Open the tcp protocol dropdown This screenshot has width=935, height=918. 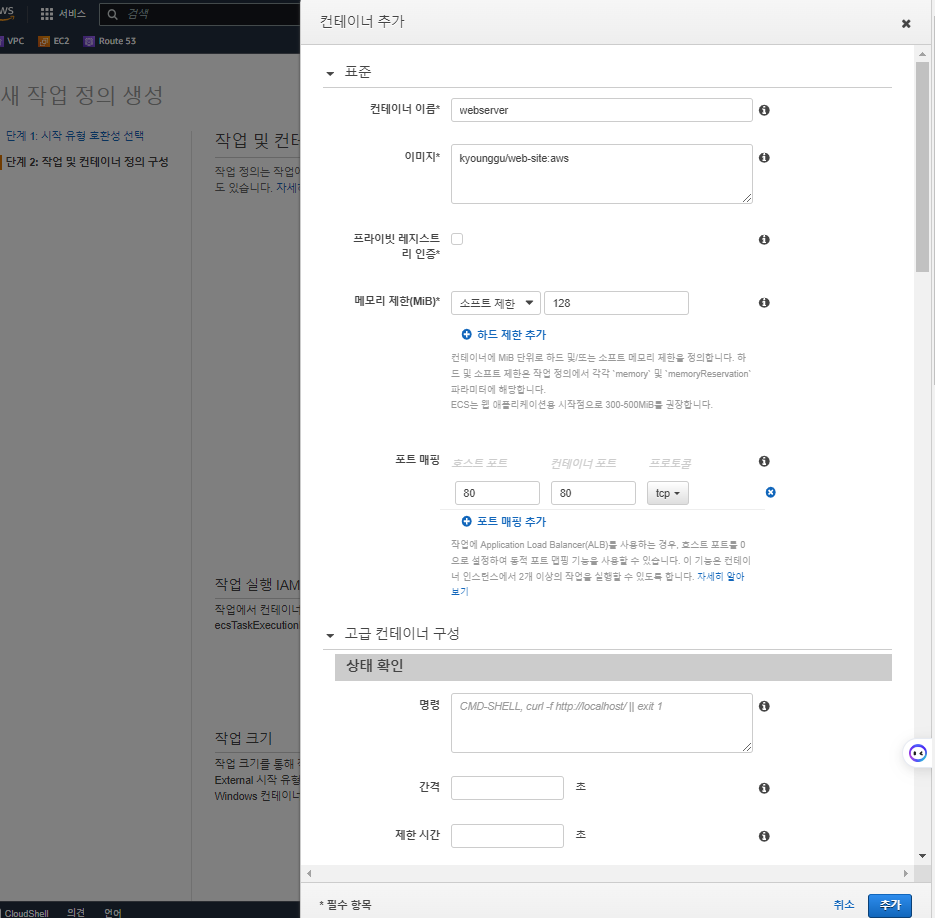coord(668,493)
